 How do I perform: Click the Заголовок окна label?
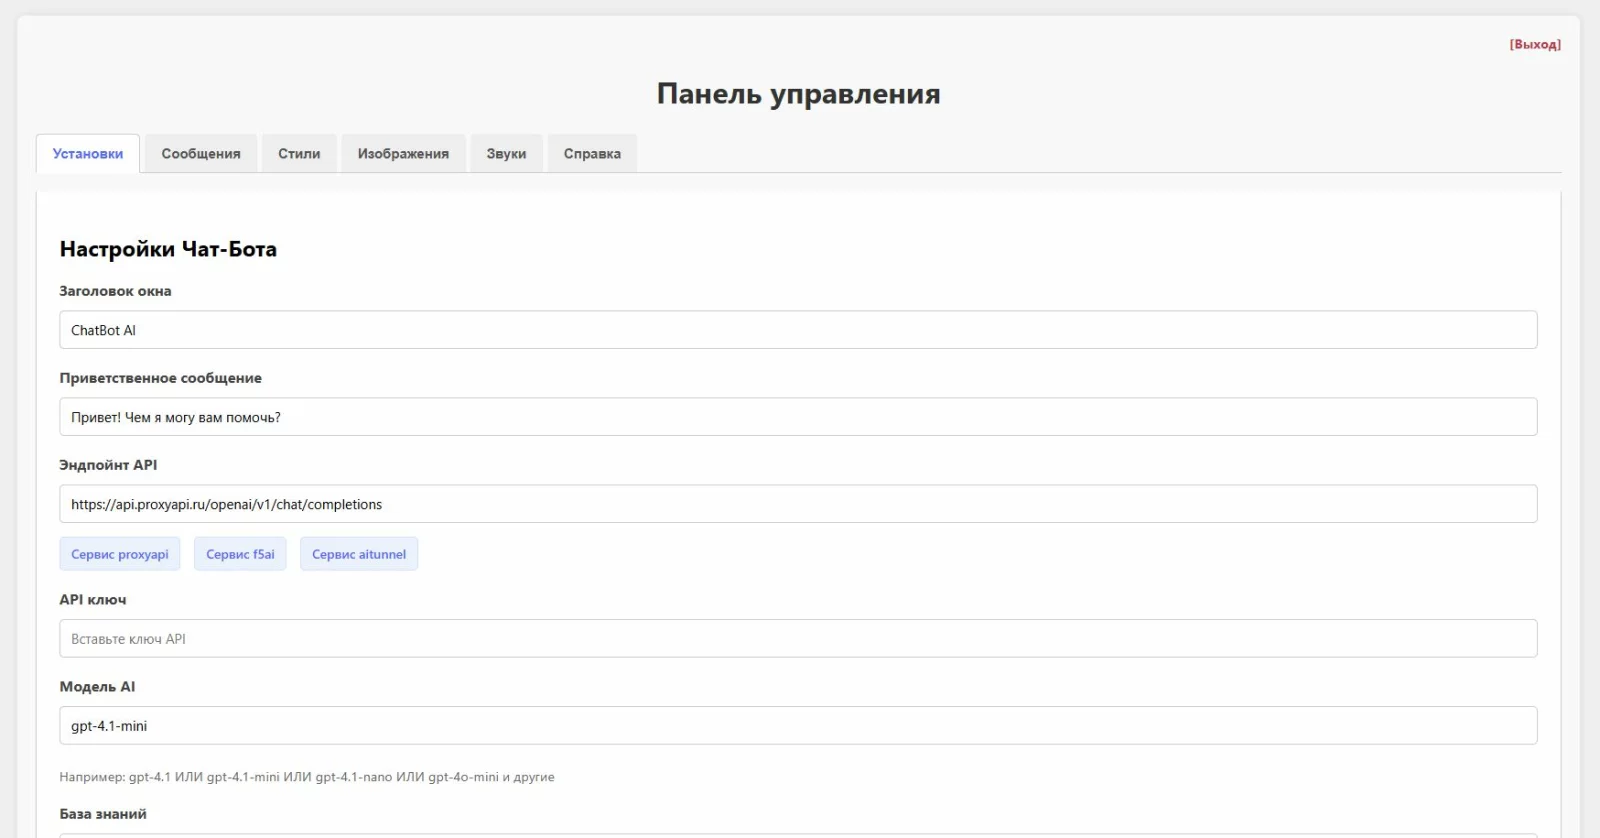click(x=115, y=291)
